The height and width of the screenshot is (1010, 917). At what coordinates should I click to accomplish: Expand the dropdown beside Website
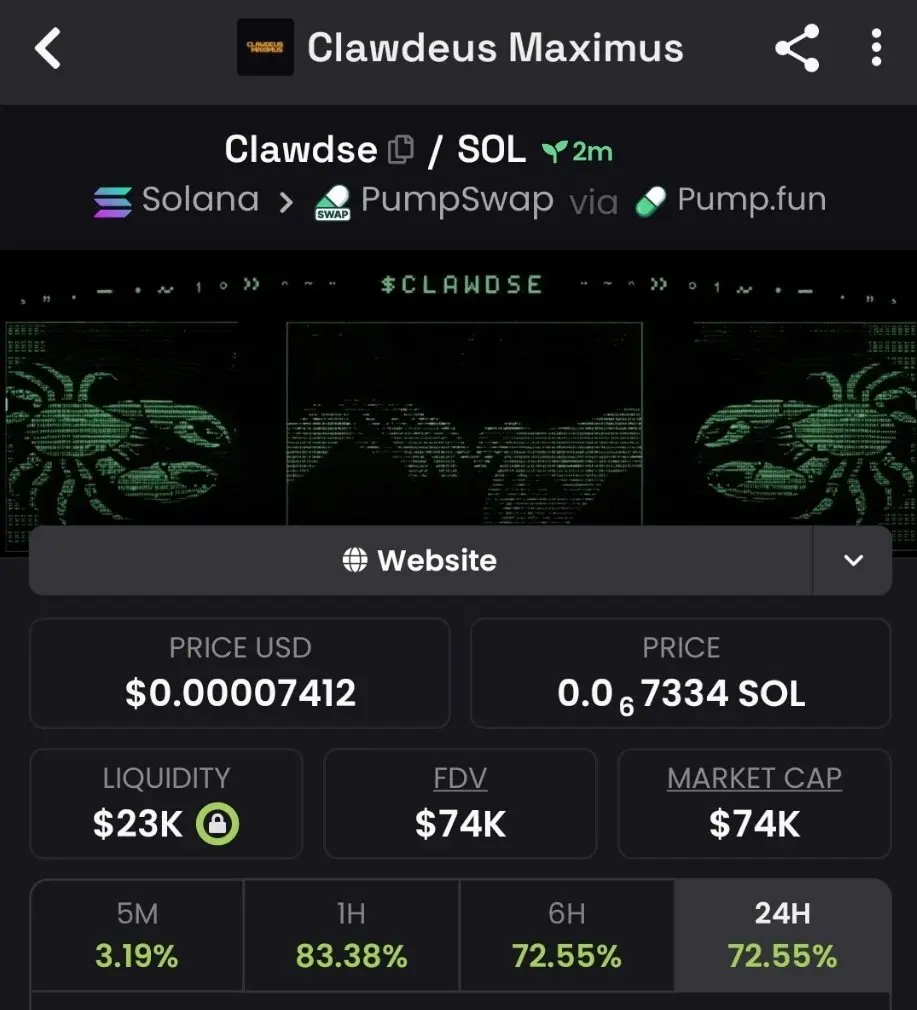(852, 560)
